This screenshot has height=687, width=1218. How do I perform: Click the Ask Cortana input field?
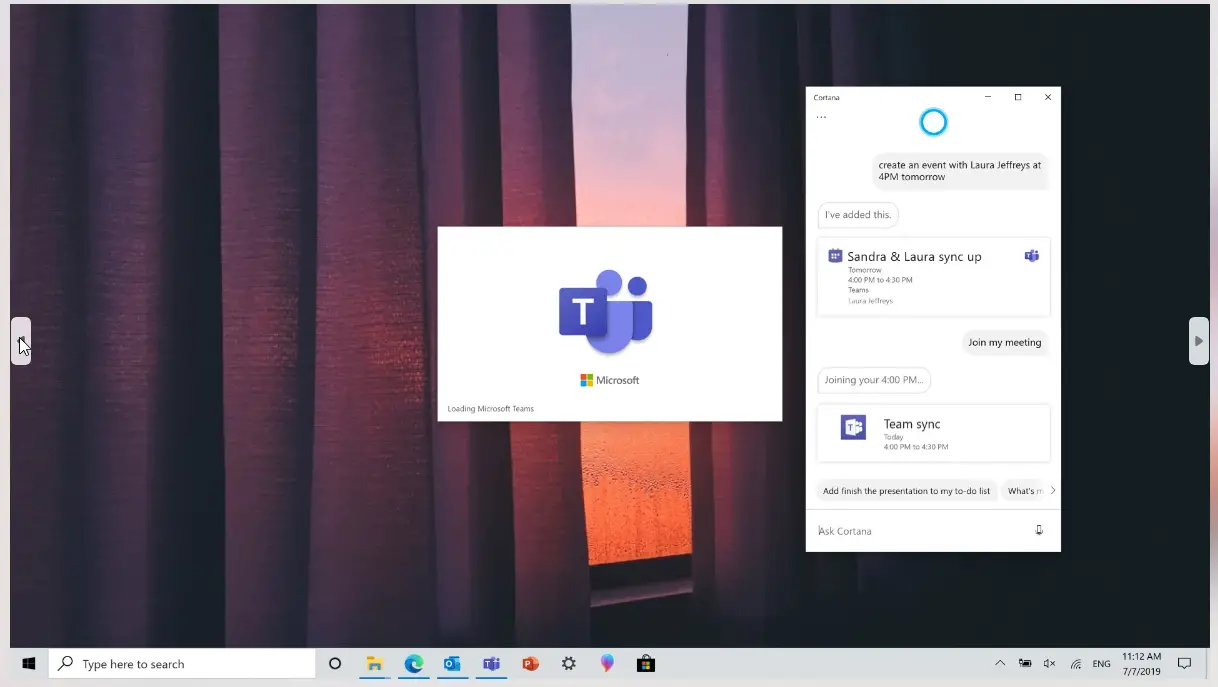(922, 531)
